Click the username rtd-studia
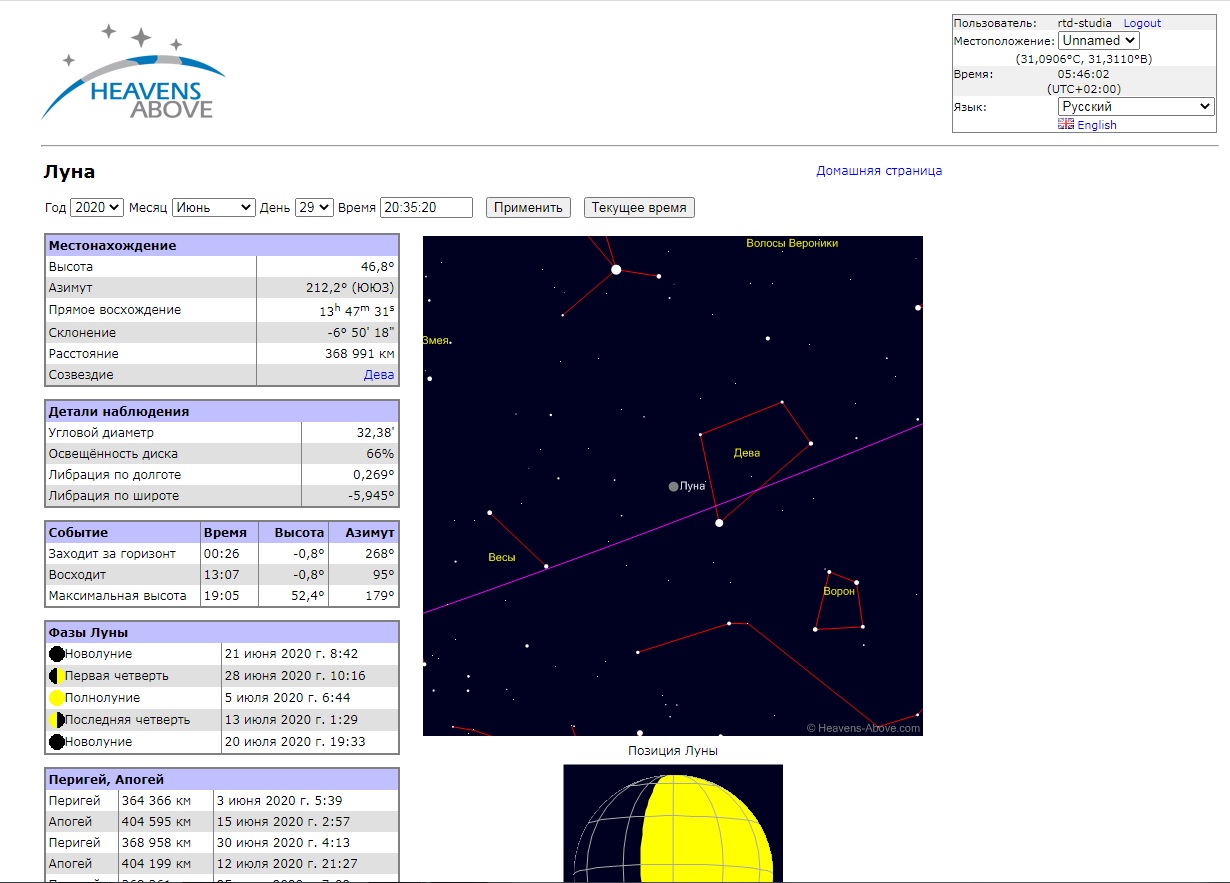The height and width of the screenshot is (883, 1230). point(1084,23)
